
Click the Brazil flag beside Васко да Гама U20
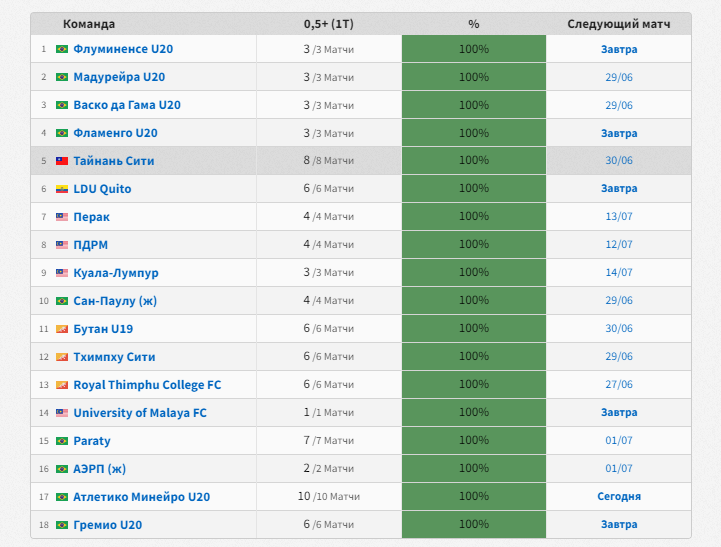click(x=62, y=105)
